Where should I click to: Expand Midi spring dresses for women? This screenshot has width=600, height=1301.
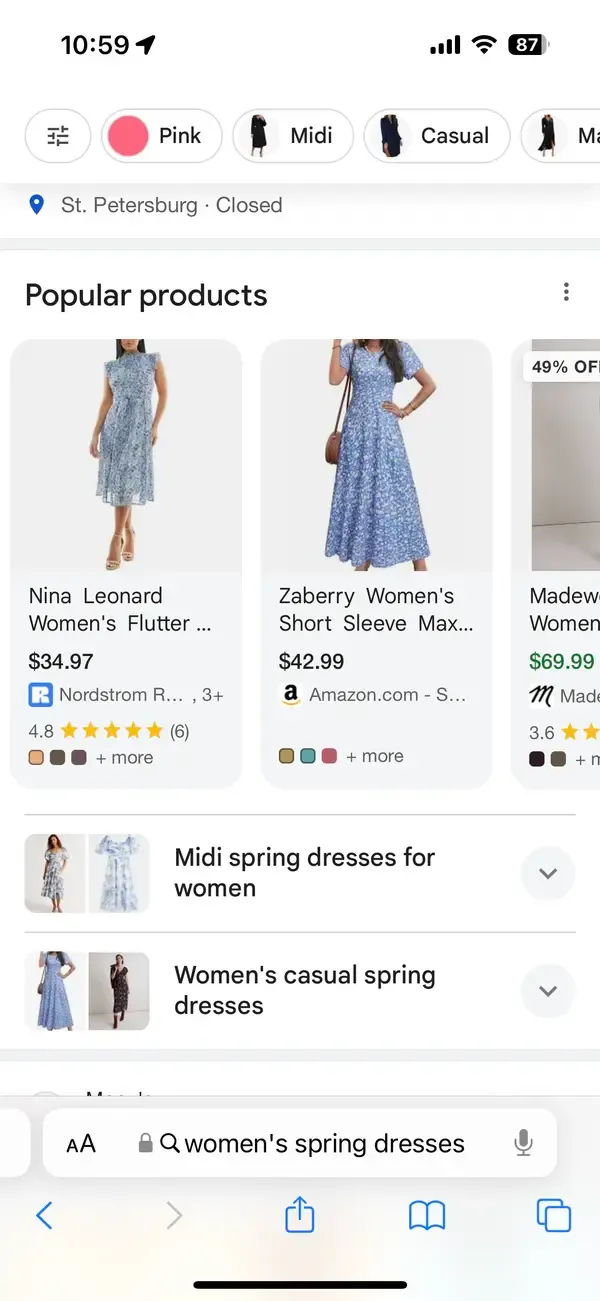point(548,873)
